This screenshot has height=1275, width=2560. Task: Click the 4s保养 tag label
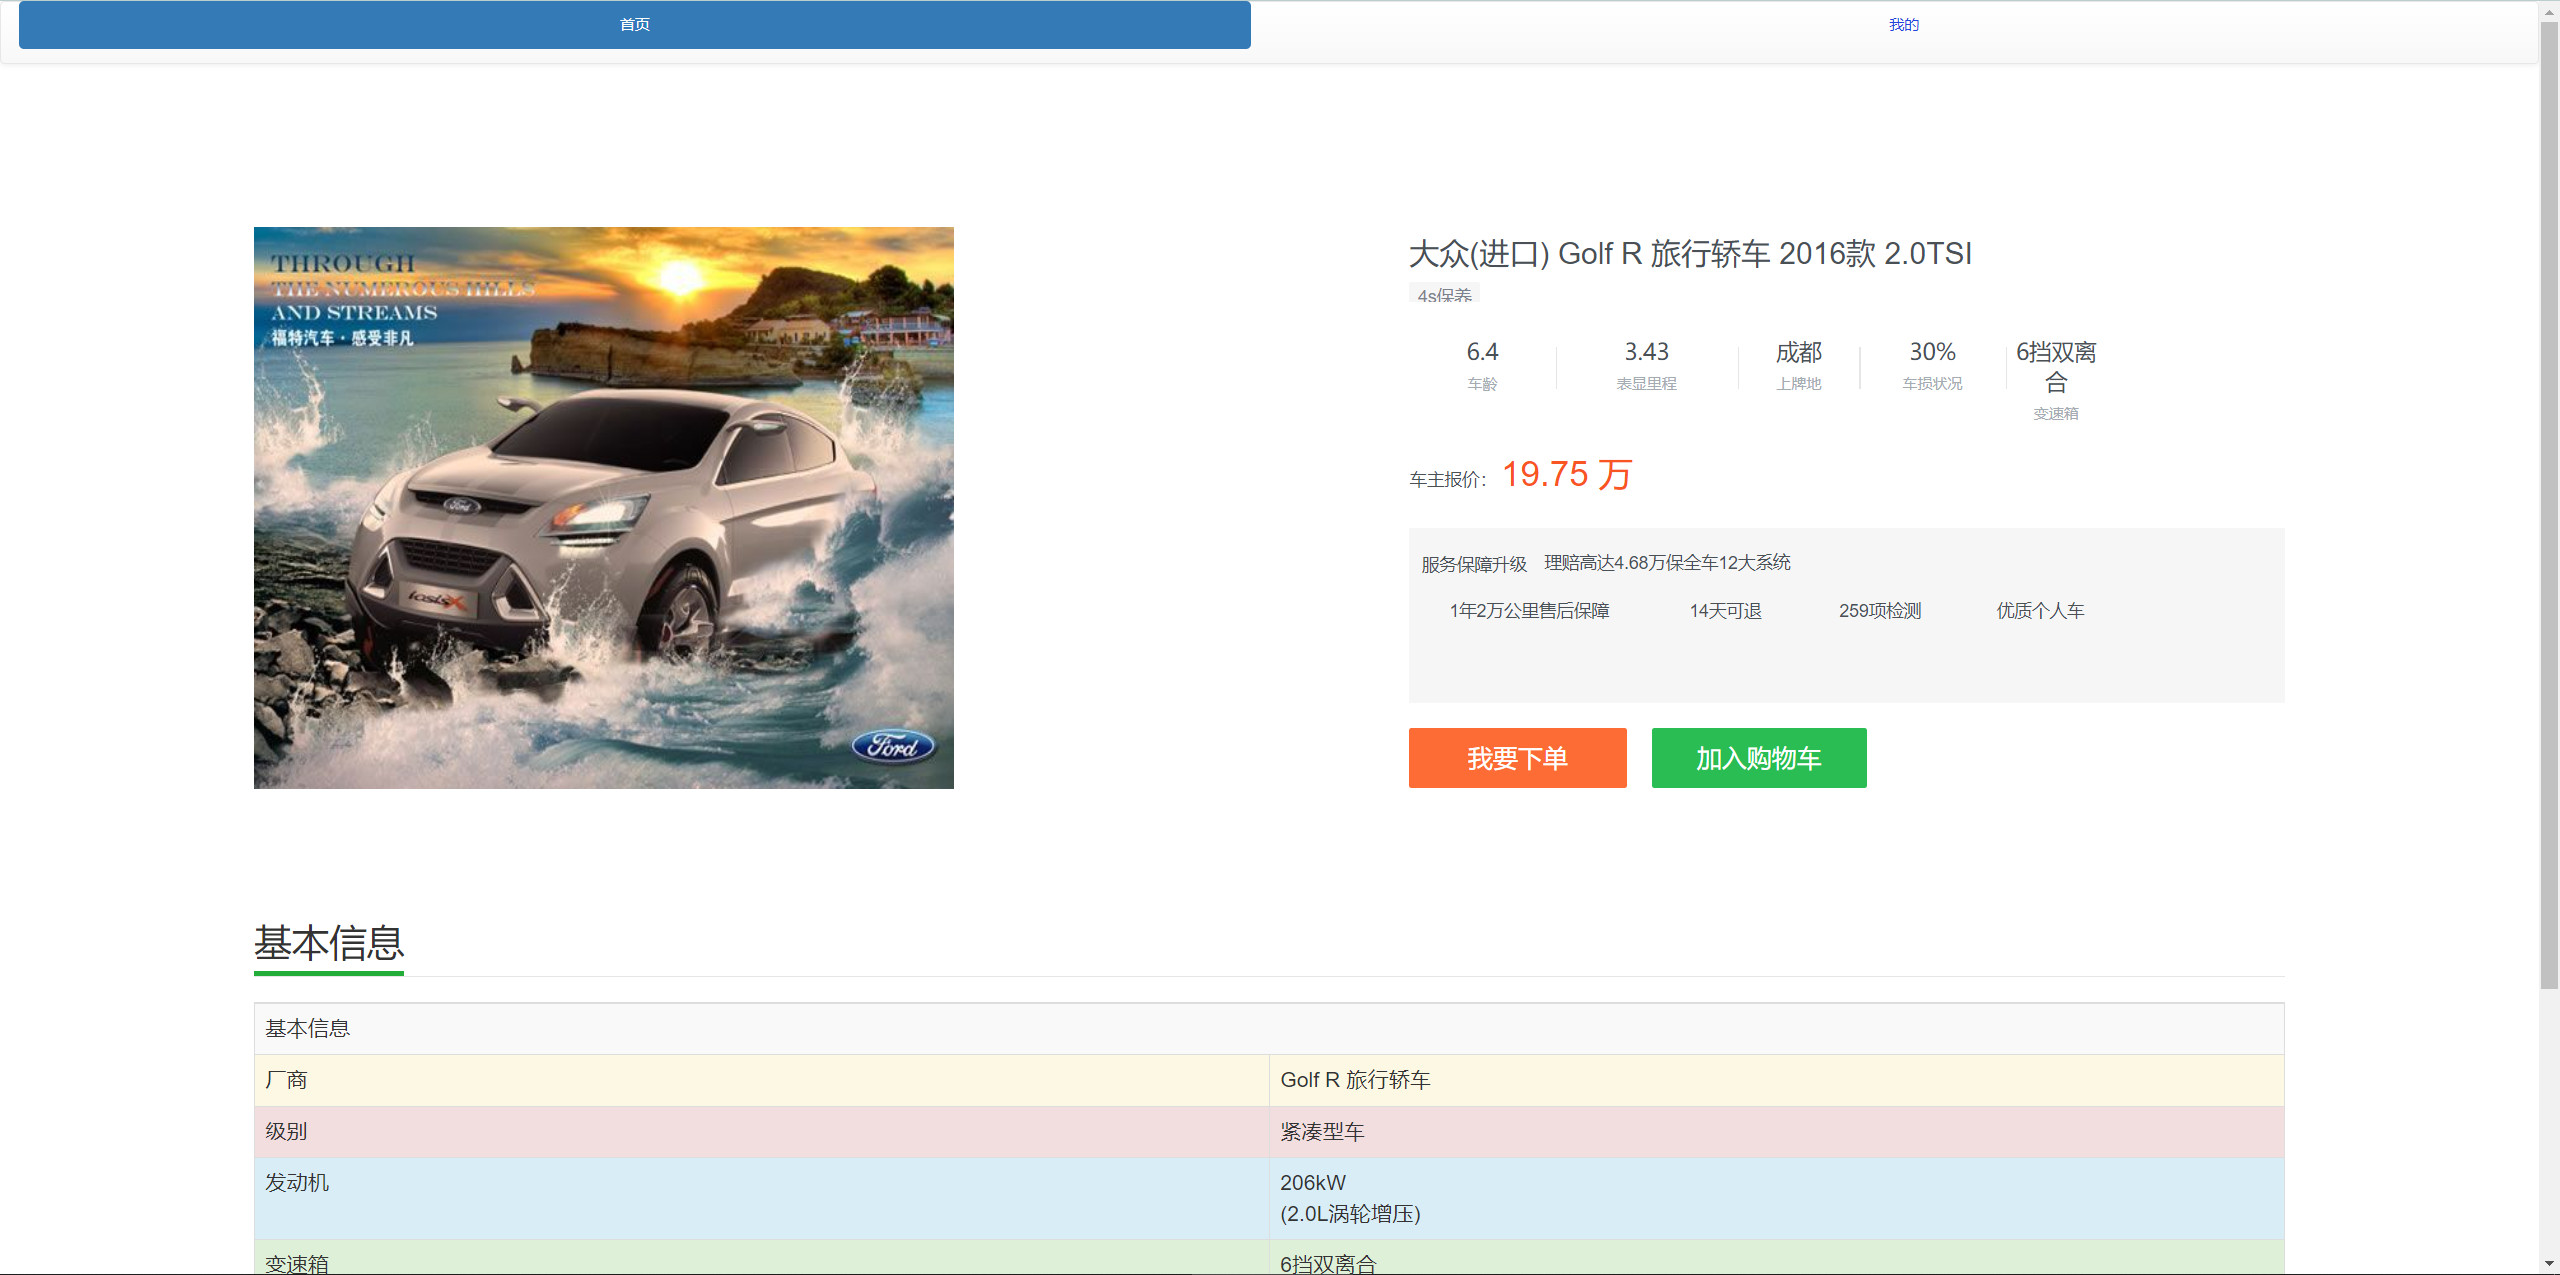(x=1444, y=295)
